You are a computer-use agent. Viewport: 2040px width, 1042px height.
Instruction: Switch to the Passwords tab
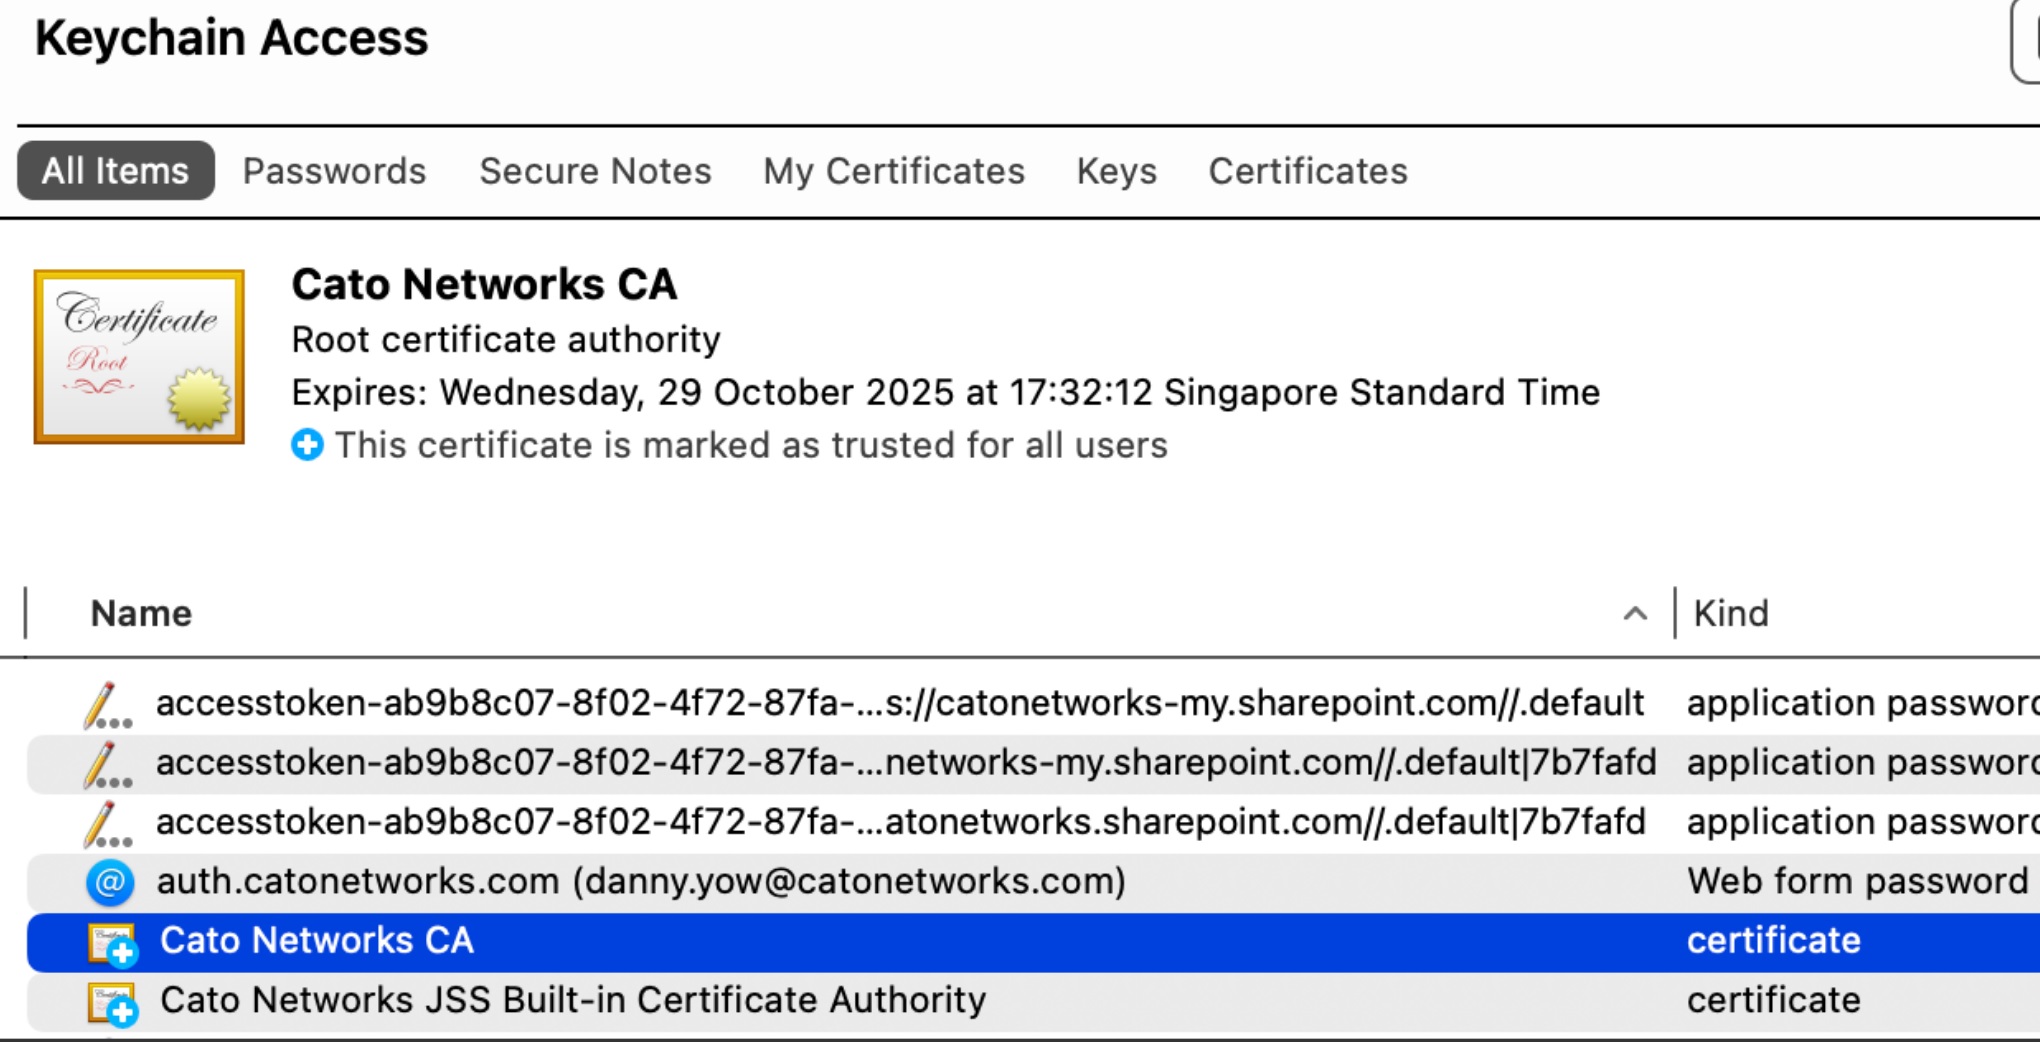click(x=334, y=171)
